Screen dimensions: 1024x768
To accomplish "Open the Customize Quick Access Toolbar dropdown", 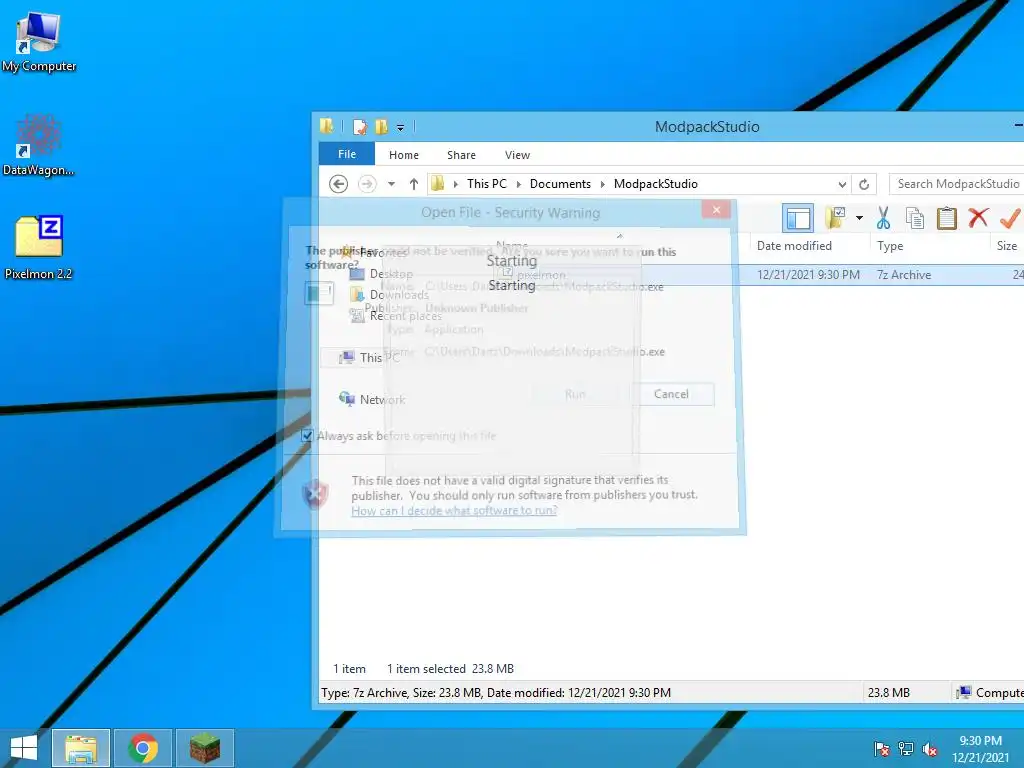I will coord(400,127).
